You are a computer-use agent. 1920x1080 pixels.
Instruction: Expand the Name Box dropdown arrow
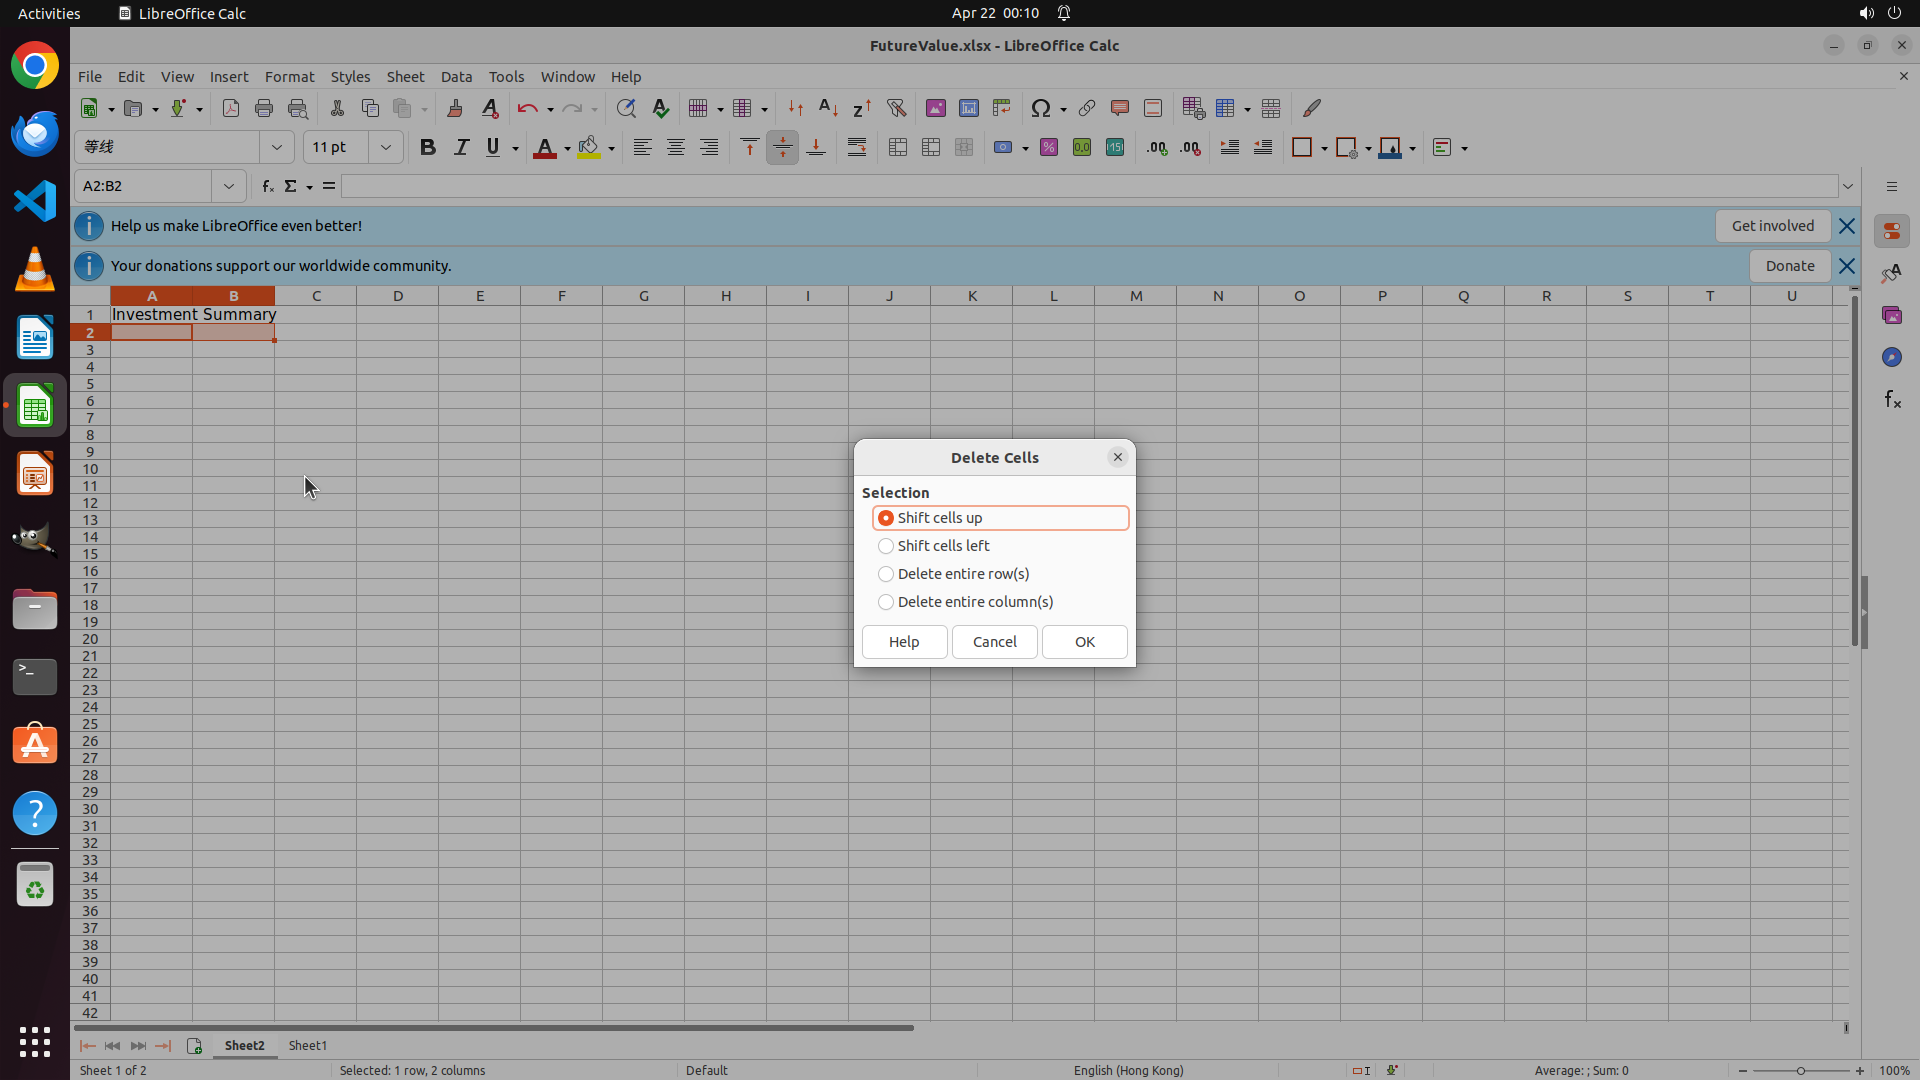229,186
